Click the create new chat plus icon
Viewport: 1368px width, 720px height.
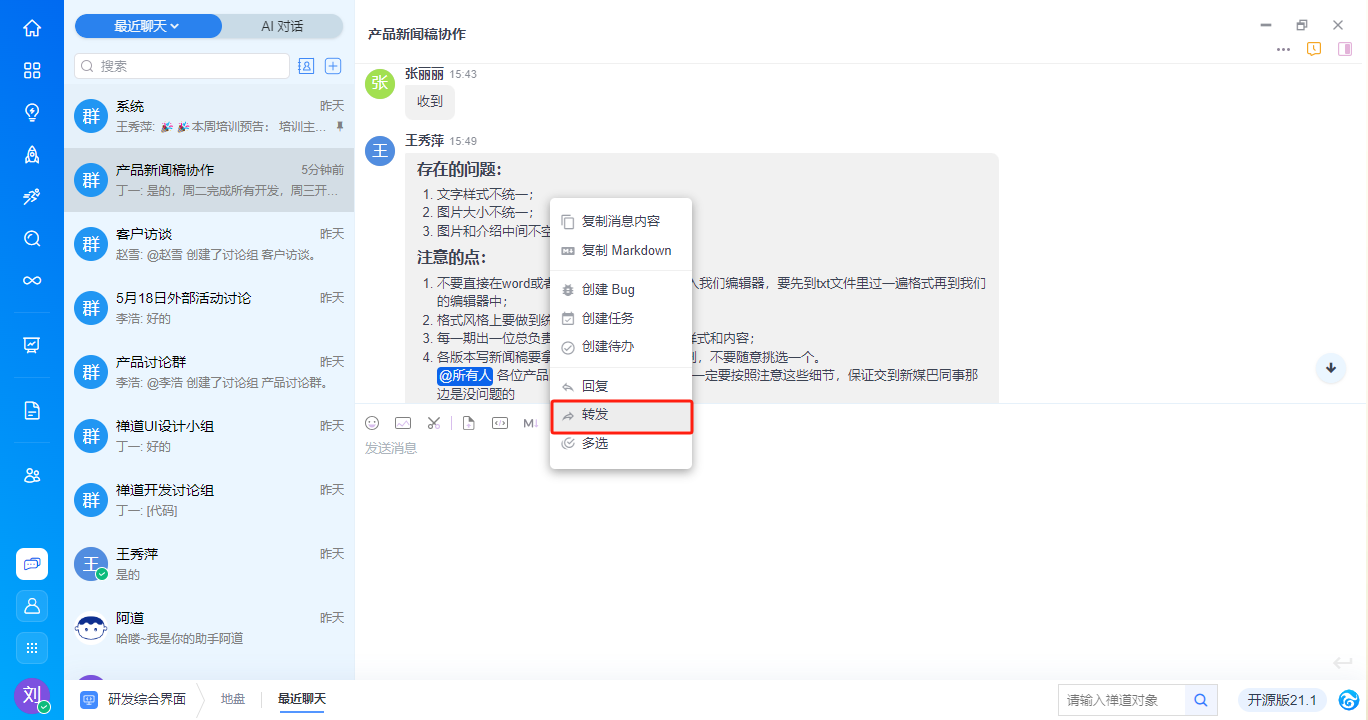coord(334,66)
